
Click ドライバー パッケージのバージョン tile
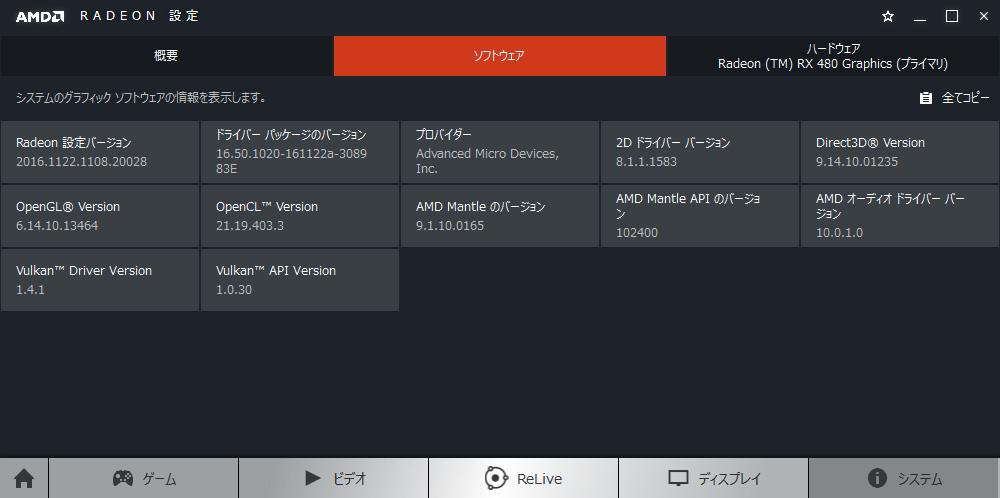pyautogui.click(x=300, y=152)
